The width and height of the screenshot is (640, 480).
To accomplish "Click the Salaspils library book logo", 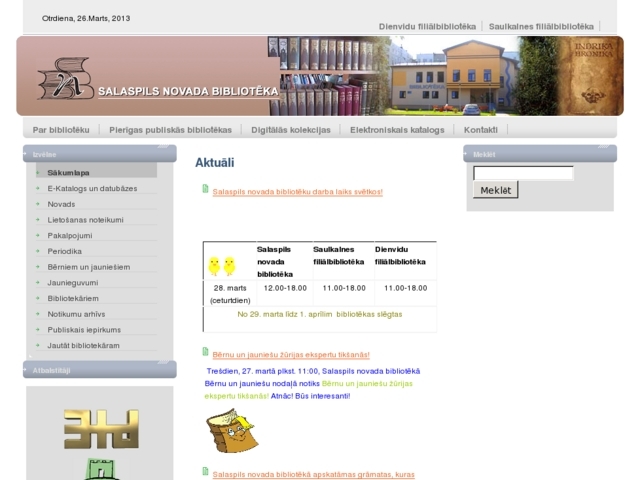I will 65,78.
